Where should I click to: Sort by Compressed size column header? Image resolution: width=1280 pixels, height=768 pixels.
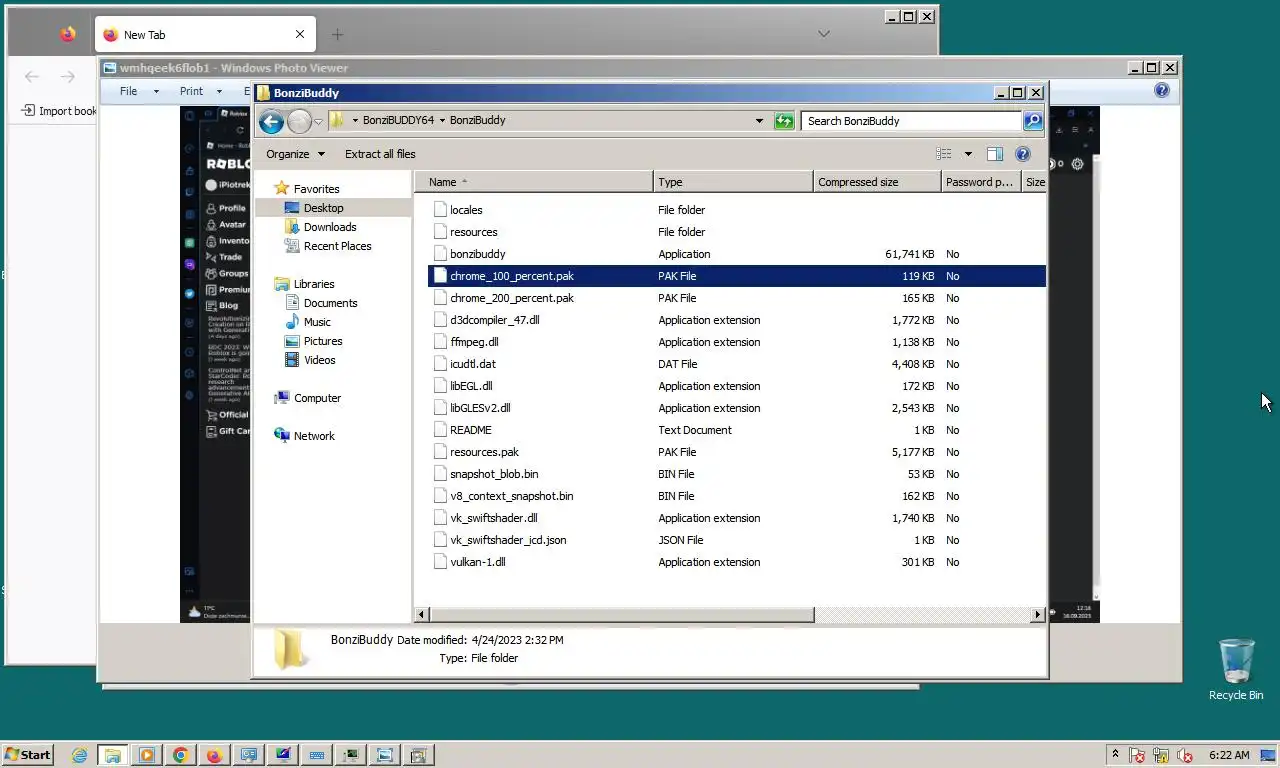click(x=877, y=182)
